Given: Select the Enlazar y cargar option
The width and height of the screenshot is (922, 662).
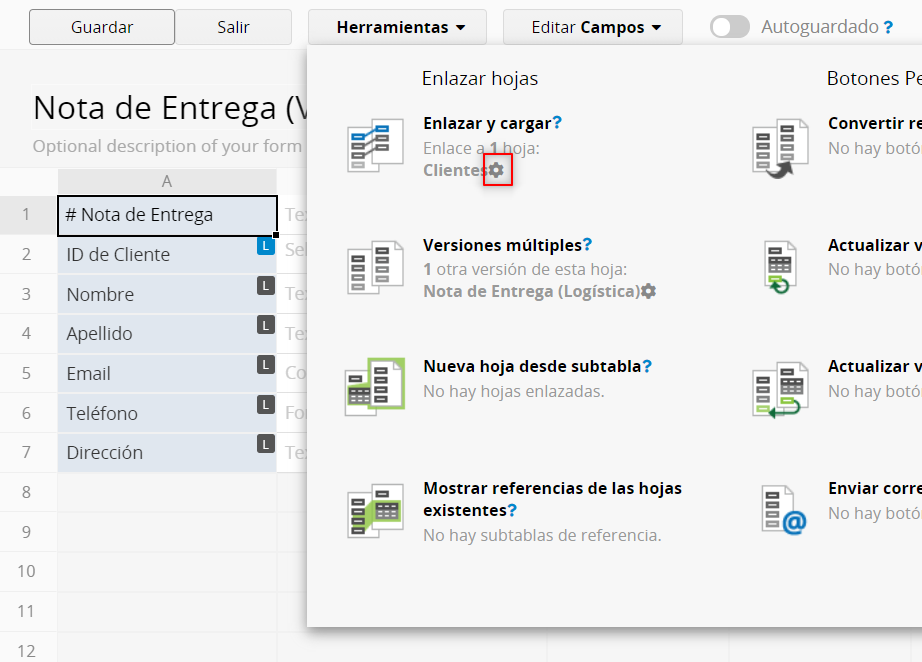Looking at the screenshot, I should click(487, 123).
